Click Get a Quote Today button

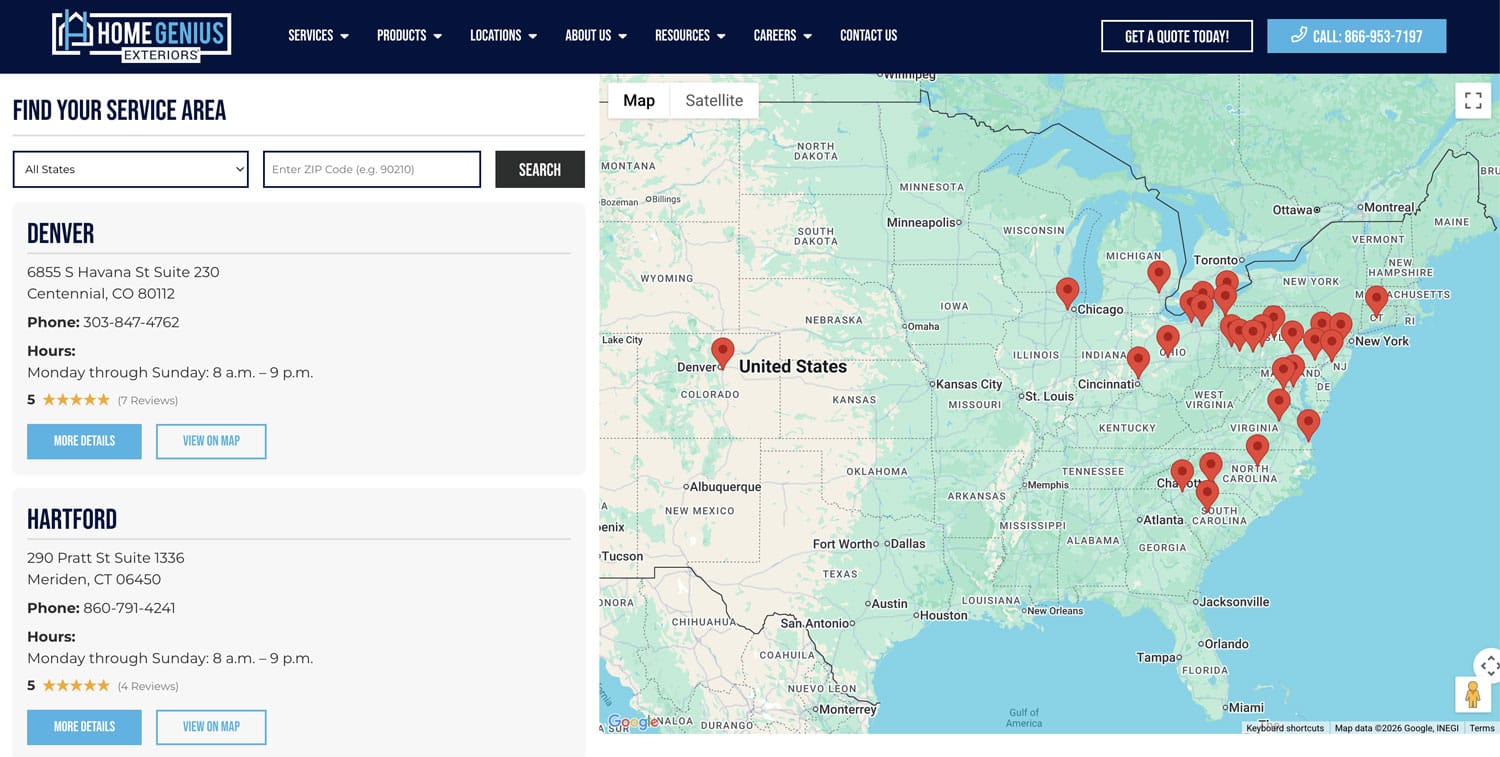1176,36
